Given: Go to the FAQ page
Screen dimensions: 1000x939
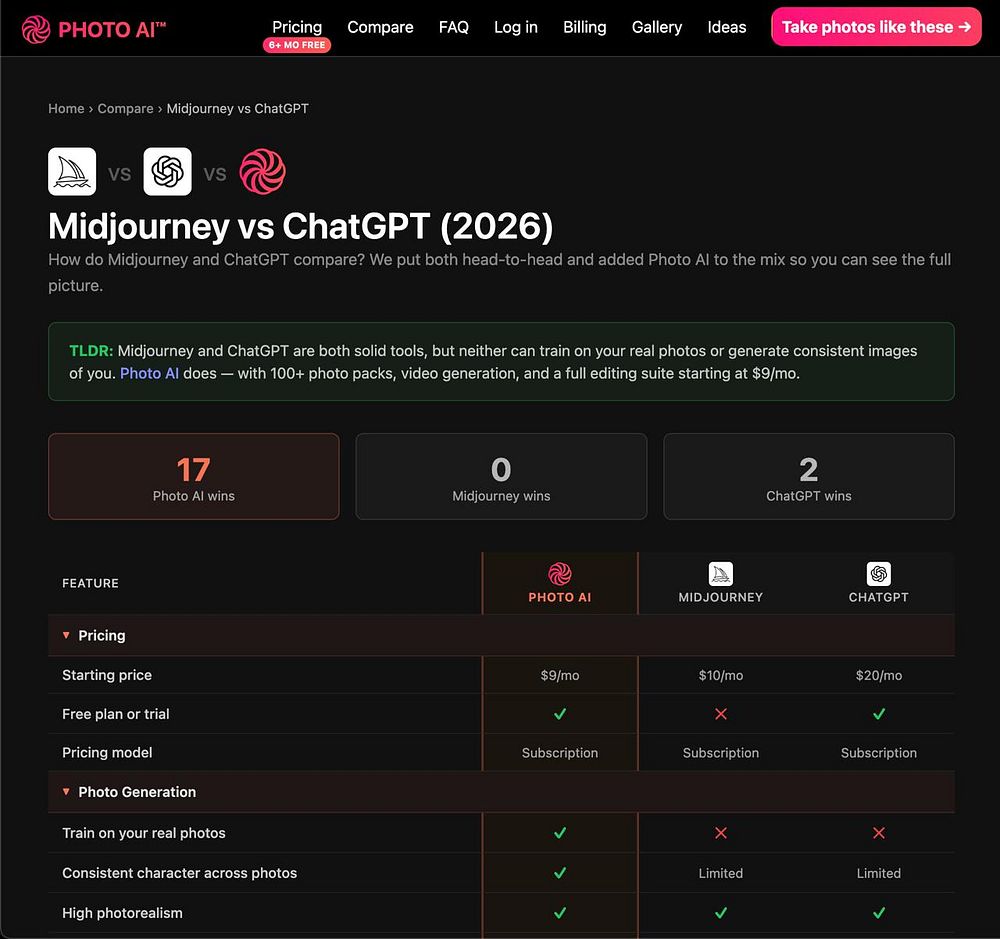Looking at the screenshot, I should (453, 27).
